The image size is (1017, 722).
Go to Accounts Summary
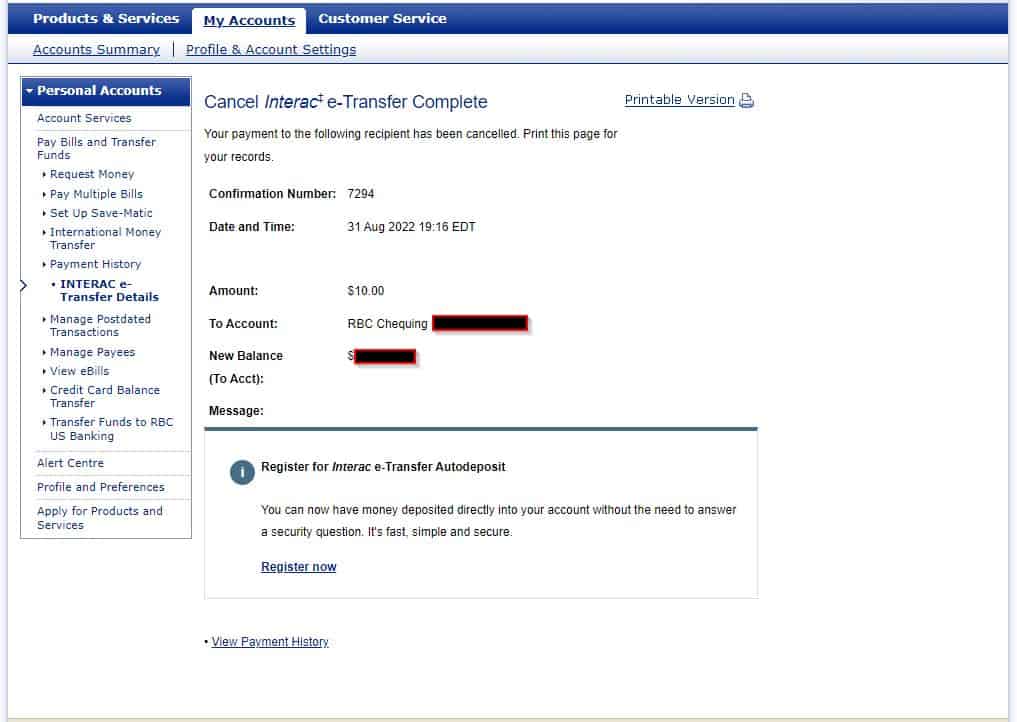pyautogui.click(x=96, y=50)
